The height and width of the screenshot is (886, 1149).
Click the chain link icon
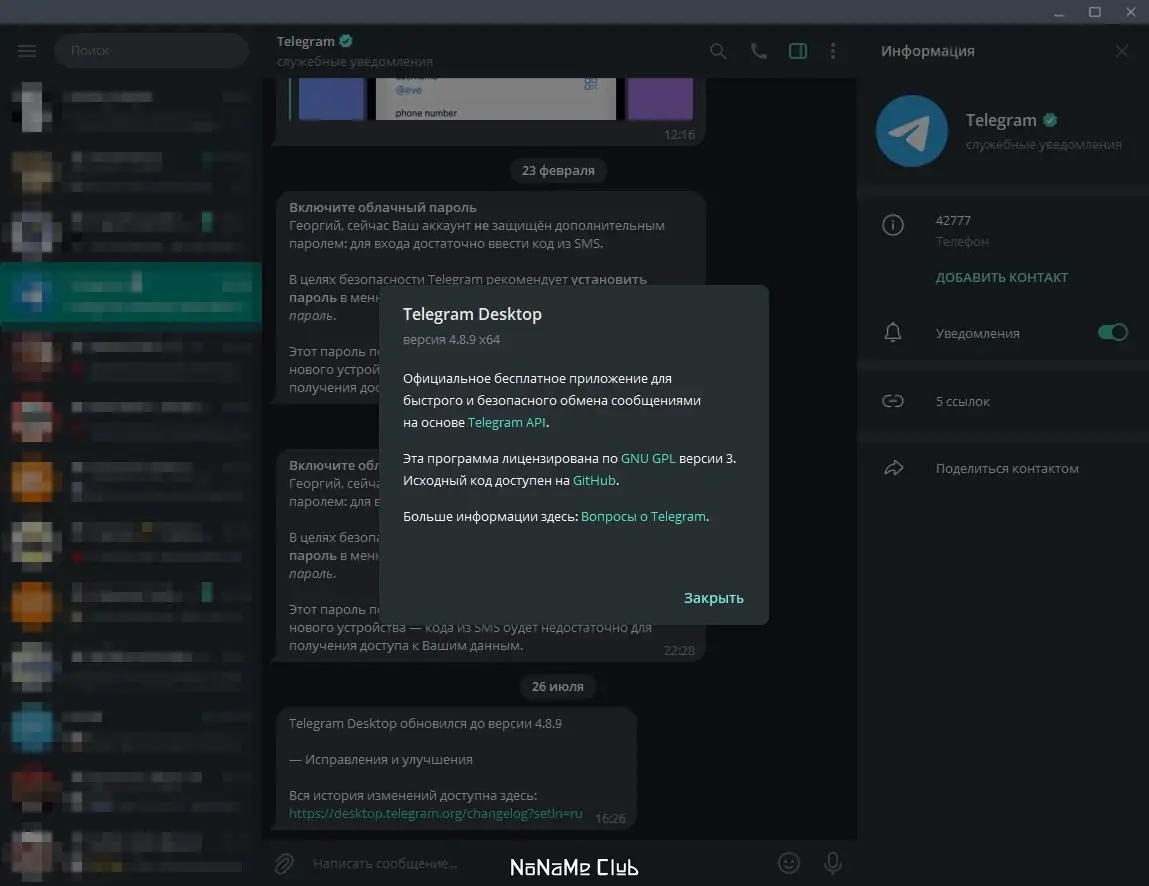point(893,401)
